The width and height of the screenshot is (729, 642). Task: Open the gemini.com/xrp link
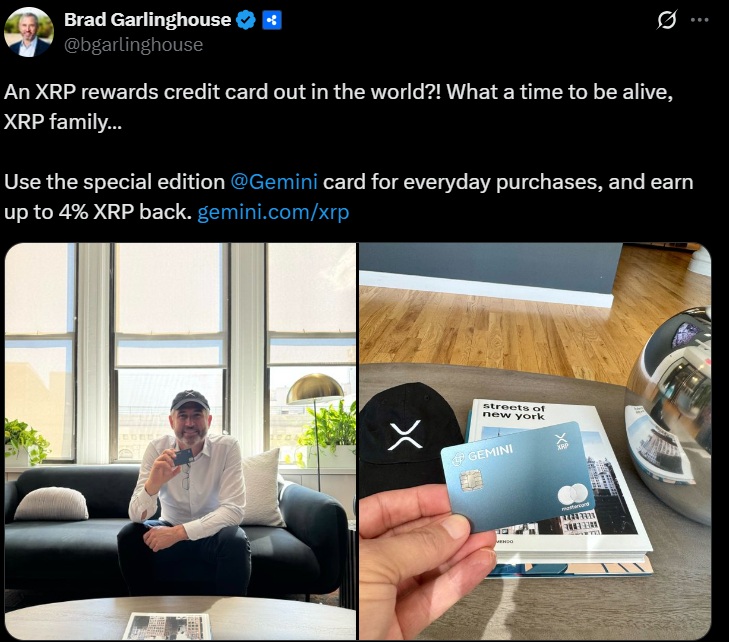point(273,212)
